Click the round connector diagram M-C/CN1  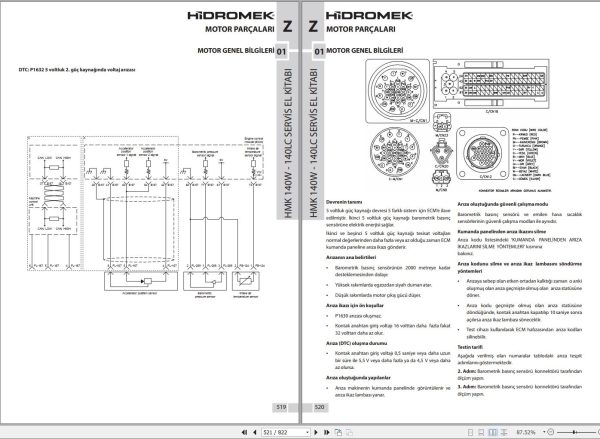point(397,91)
